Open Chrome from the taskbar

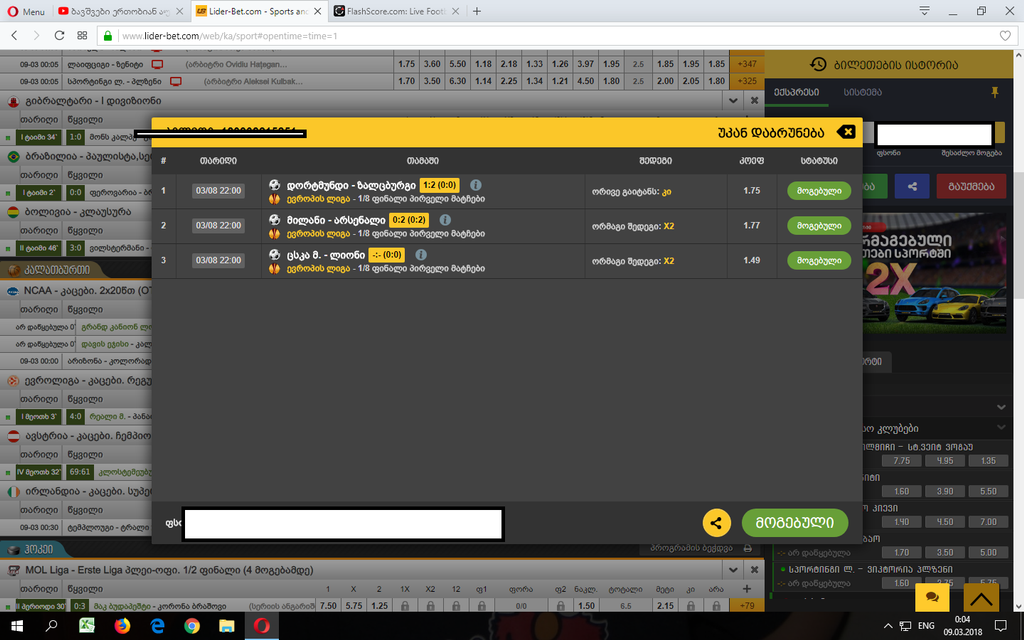(191, 626)
